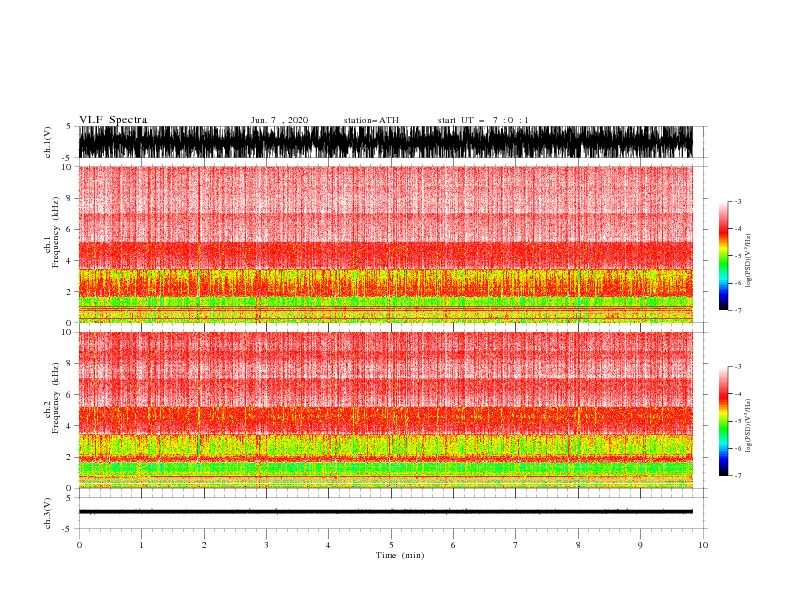Click the "ch.3(V)" axis label
Viewport: 792px width, 612px height.
point(48,513)
